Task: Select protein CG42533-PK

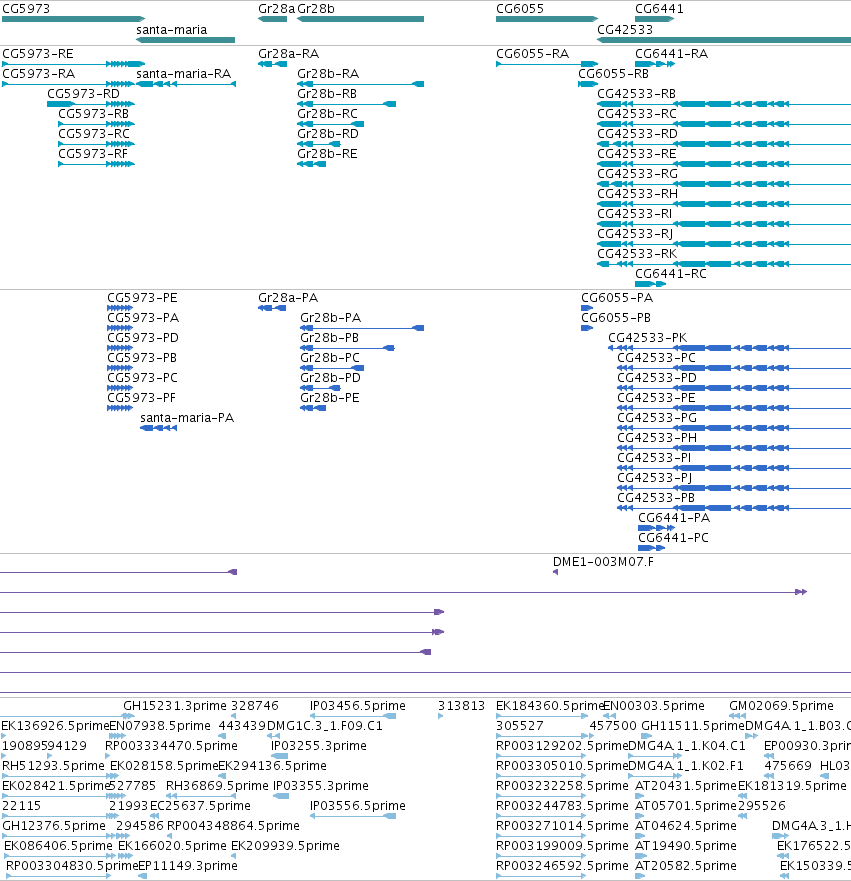Action: tap(729, 348)
